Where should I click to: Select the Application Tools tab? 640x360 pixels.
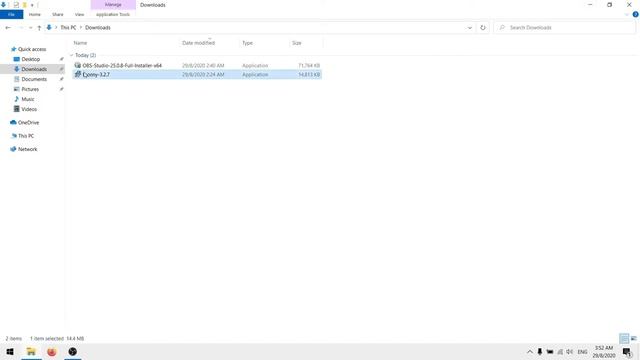click(113, 14)
